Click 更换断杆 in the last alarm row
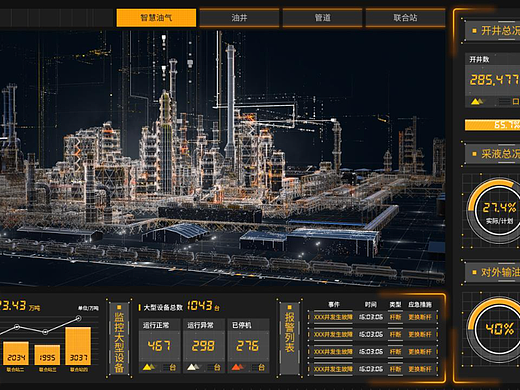 [x=420, y=369]
